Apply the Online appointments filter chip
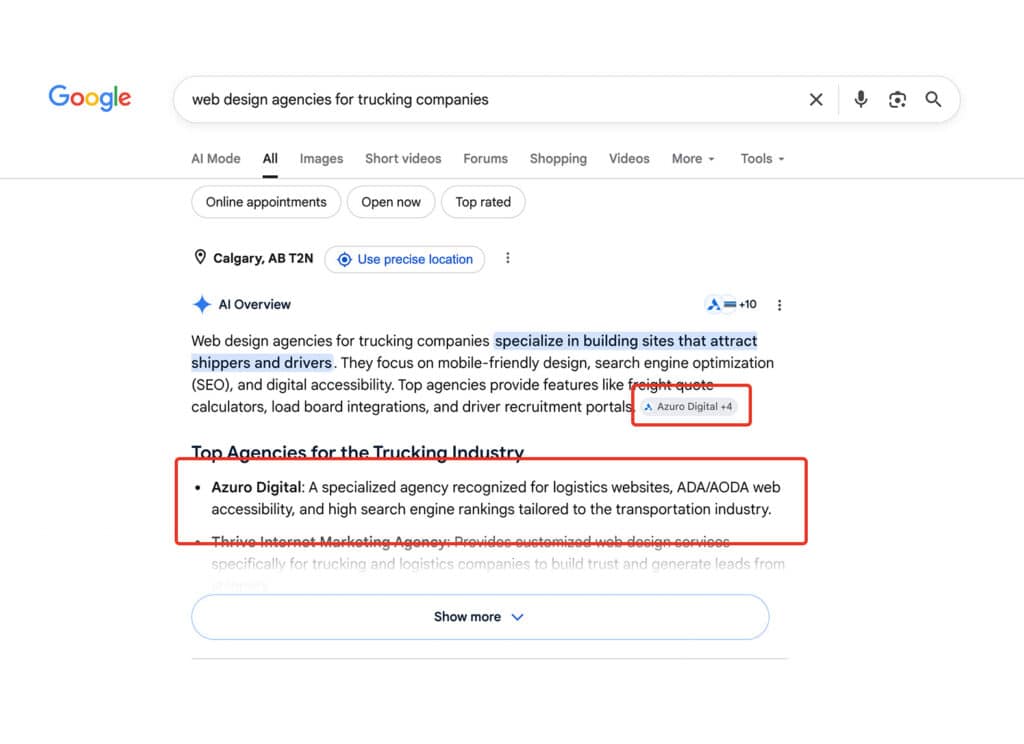Image resolution: width=1024 pixels, height=744 pixels. click(x=266, y=202)
